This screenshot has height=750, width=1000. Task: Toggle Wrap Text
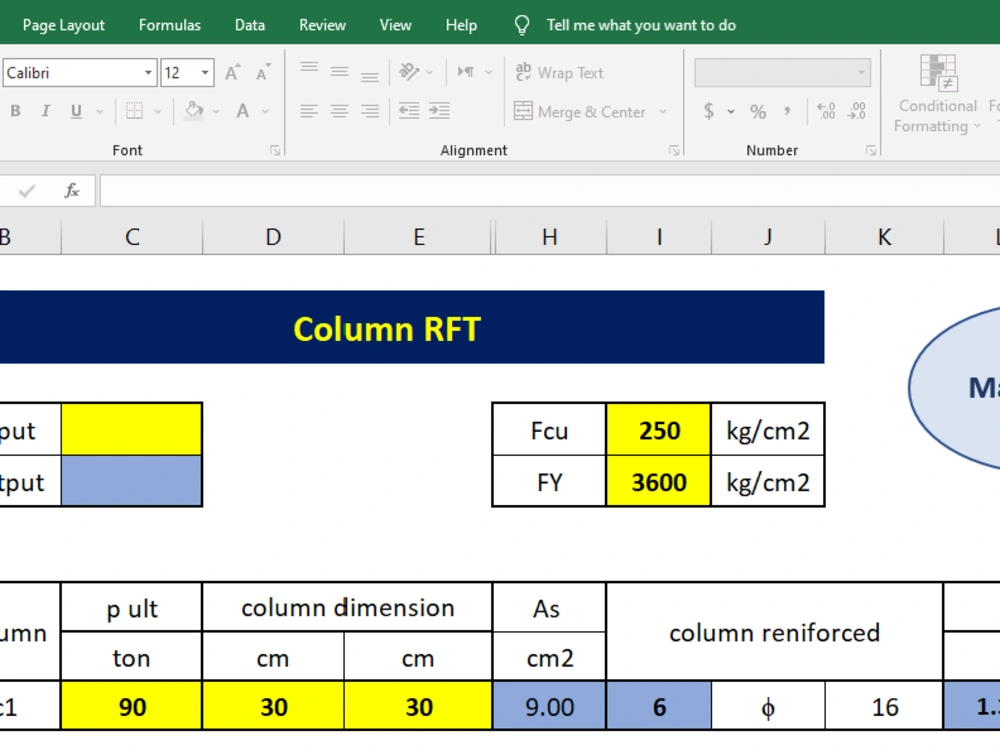559,73
